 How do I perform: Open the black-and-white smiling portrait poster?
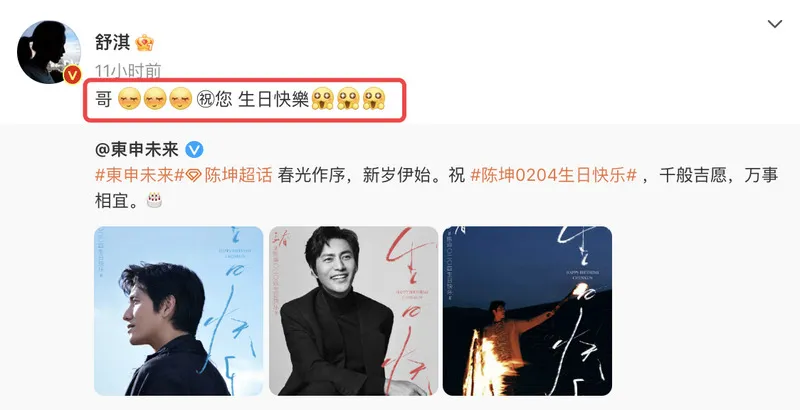coord(354,311)
